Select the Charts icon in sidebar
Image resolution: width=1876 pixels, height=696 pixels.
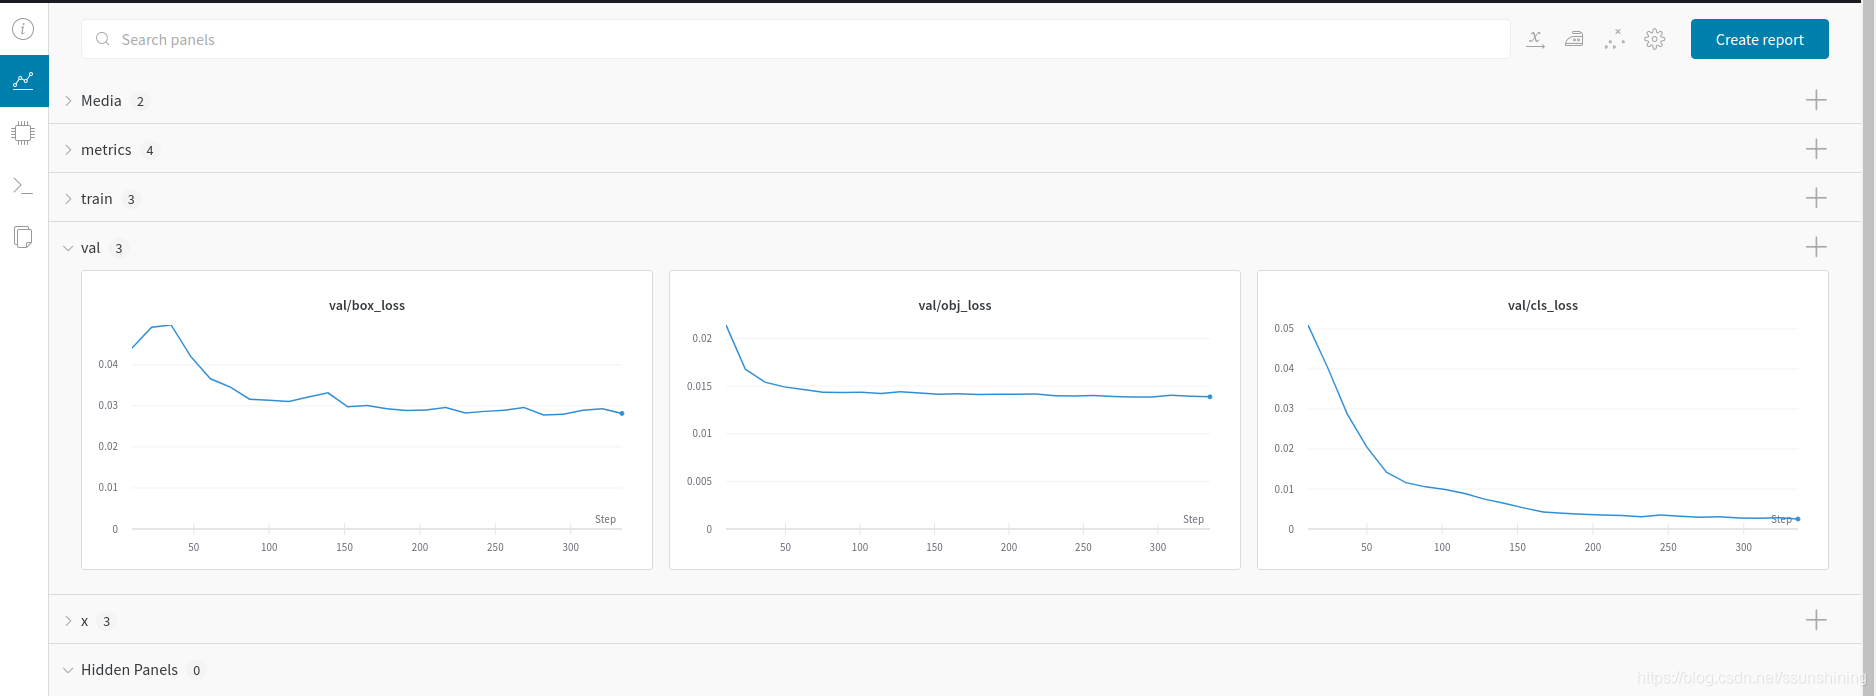pyautogui.click(x=23, y=81)
